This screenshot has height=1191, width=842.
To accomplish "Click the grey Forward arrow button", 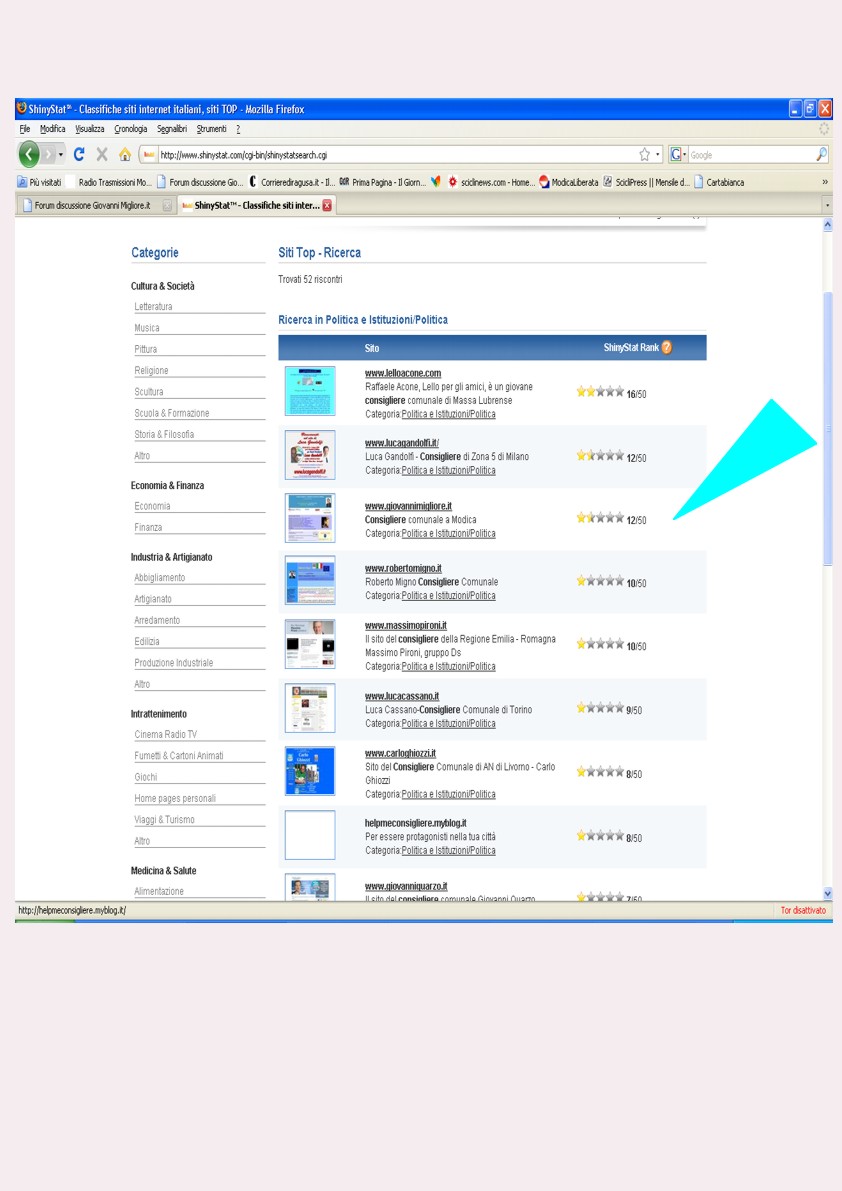I will click(48, 154).
